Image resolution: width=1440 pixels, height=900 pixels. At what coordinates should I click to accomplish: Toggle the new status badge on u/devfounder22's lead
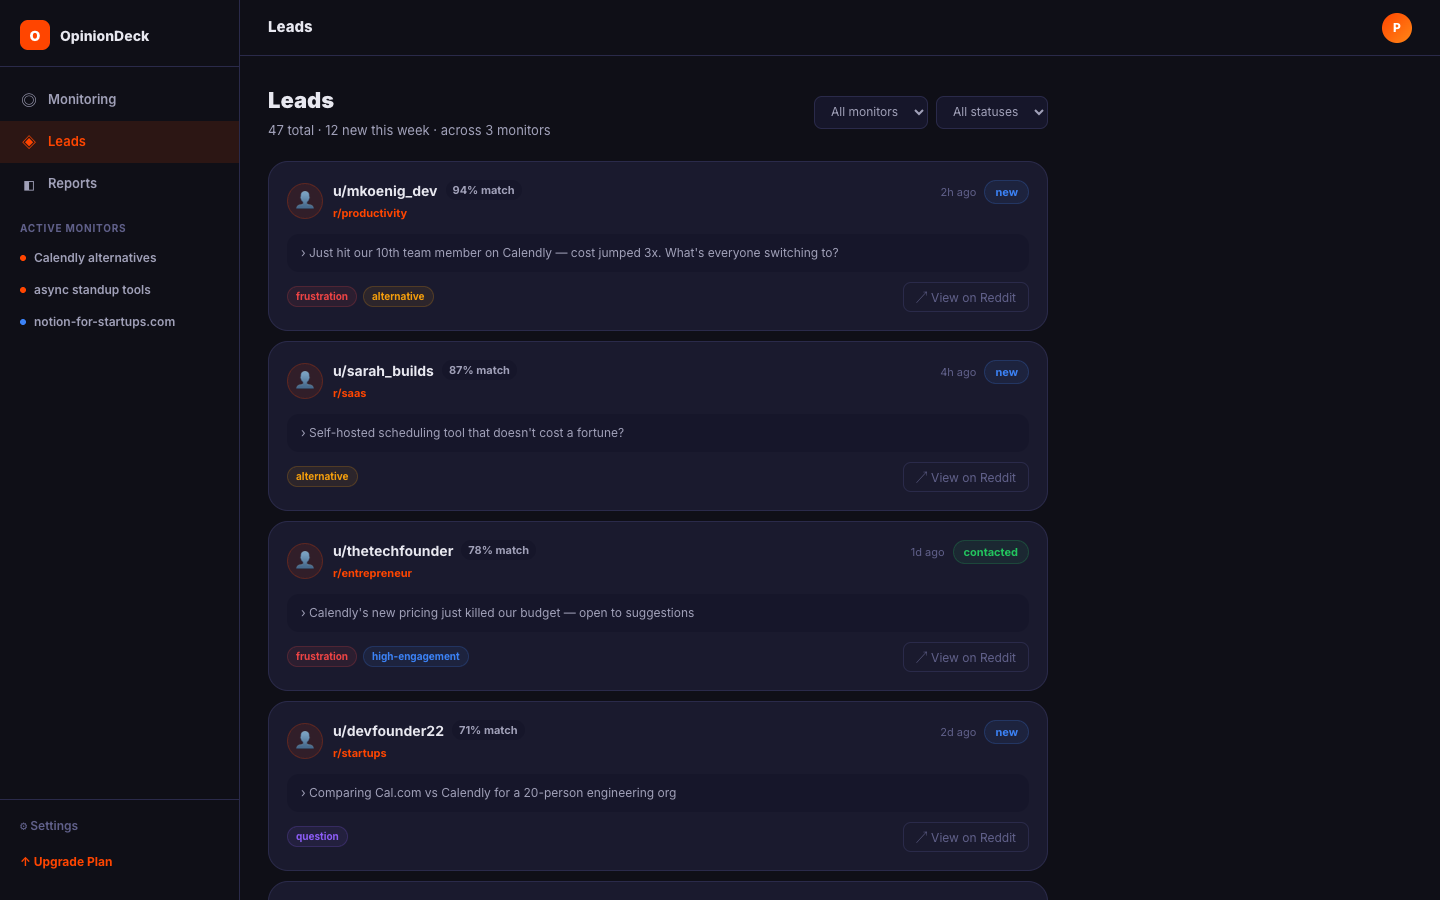coord(1006,732)
